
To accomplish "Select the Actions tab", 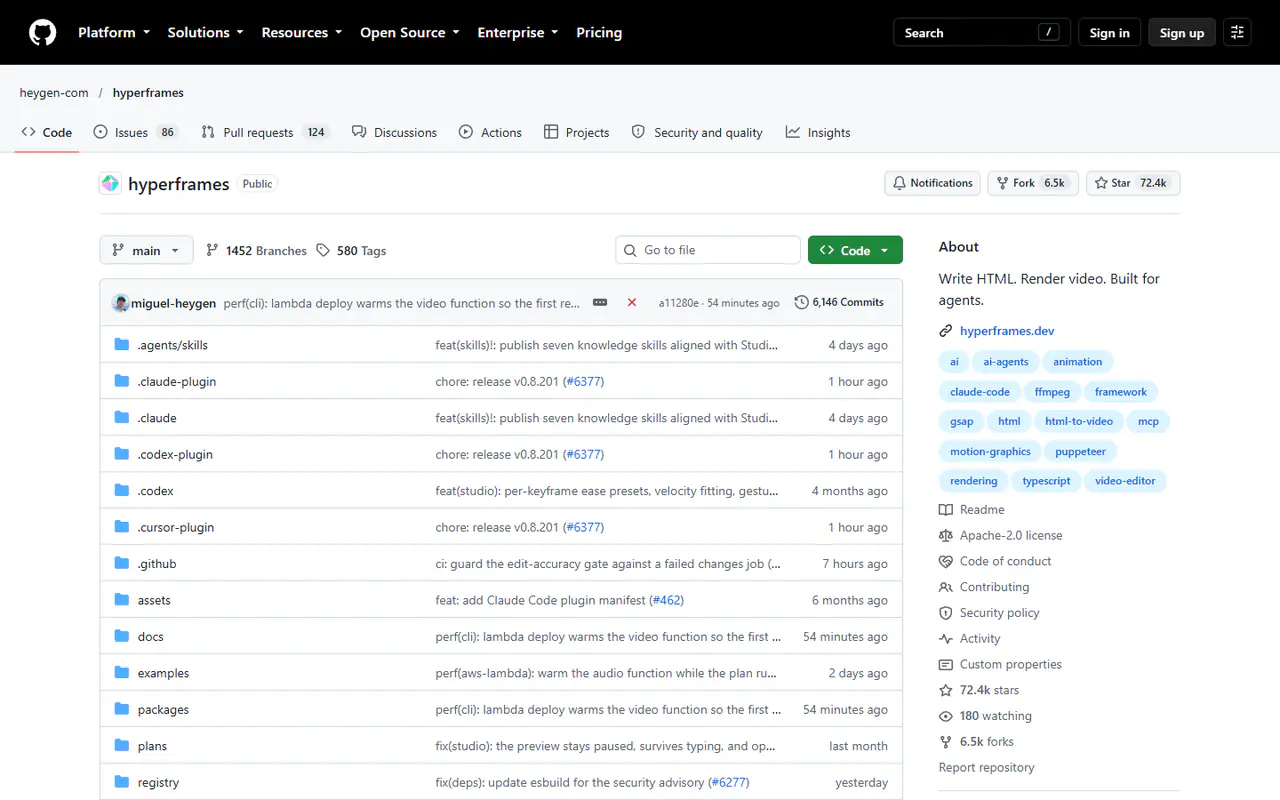I will coord(490,132).
